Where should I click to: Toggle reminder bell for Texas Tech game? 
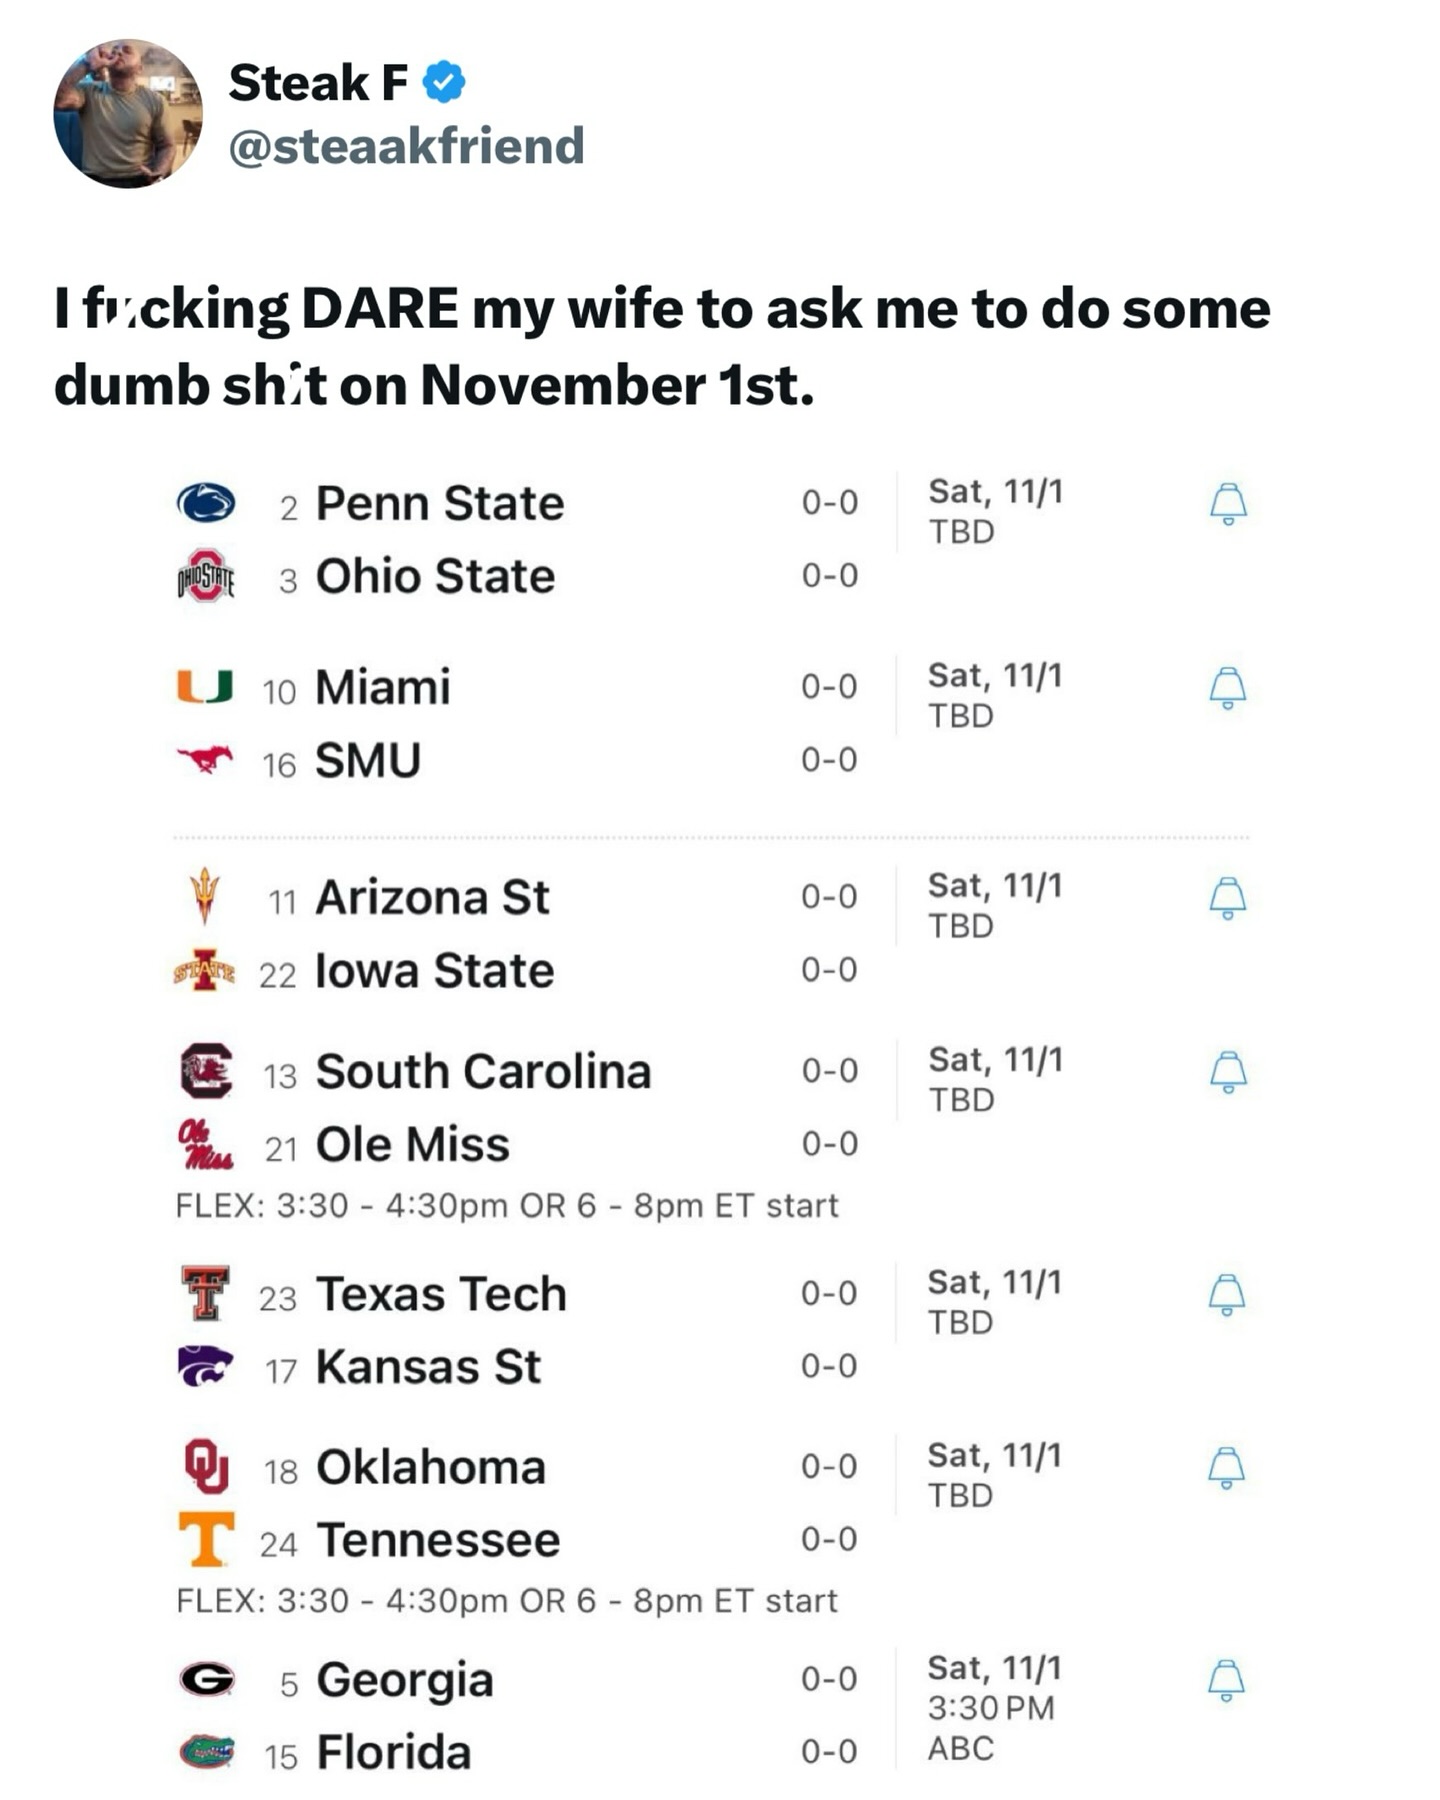click(x=1227, y=1294)
